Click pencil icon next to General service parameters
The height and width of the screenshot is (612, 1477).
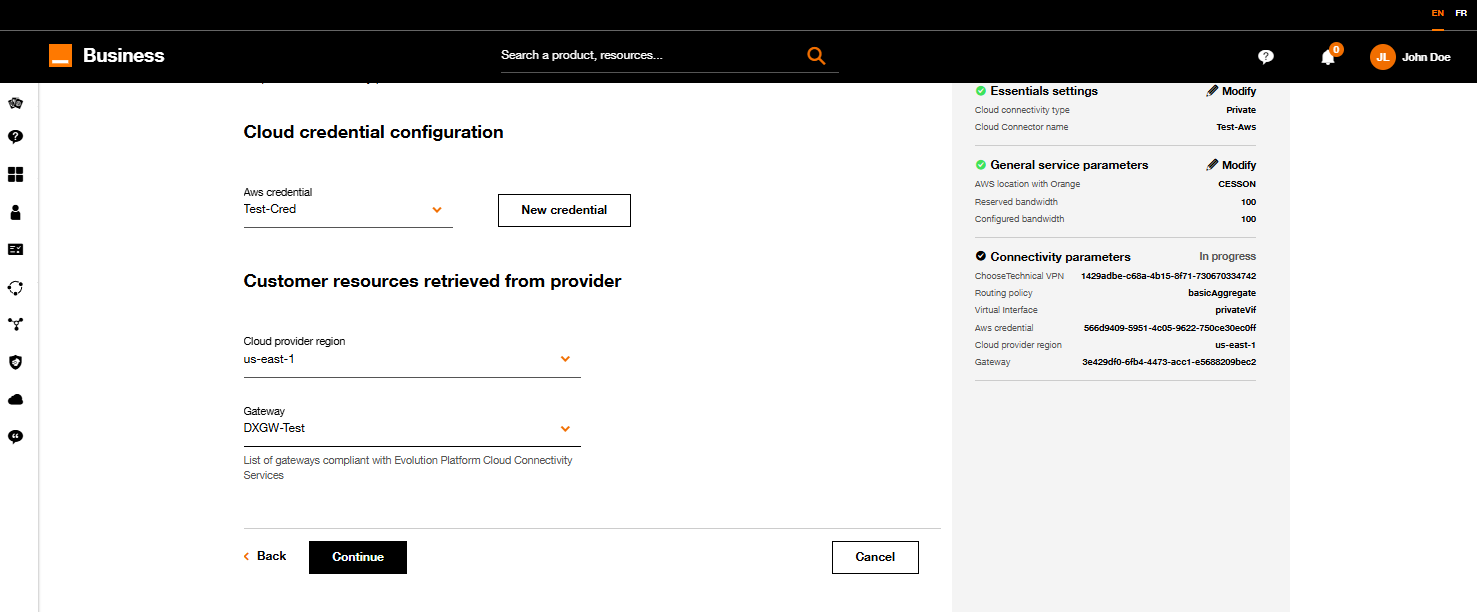click(x=1212, y=165)
